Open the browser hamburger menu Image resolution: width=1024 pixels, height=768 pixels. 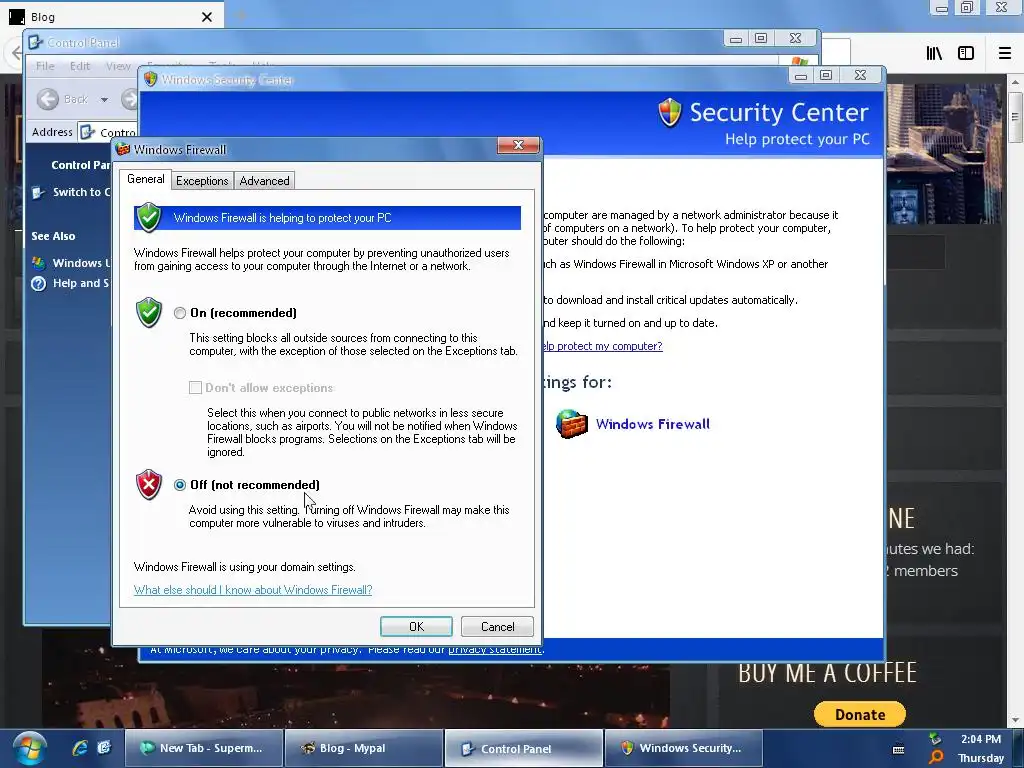(1004, 54)
